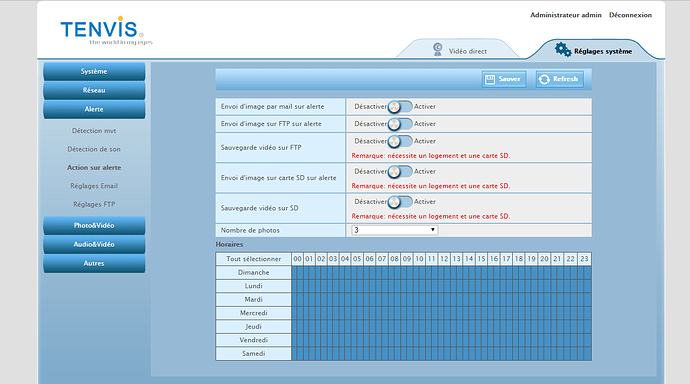This screenshot has height=384, width=690.
Task: Select hour column 12 in schedule header
Action: pyautogui.click(x=444, y=259)
